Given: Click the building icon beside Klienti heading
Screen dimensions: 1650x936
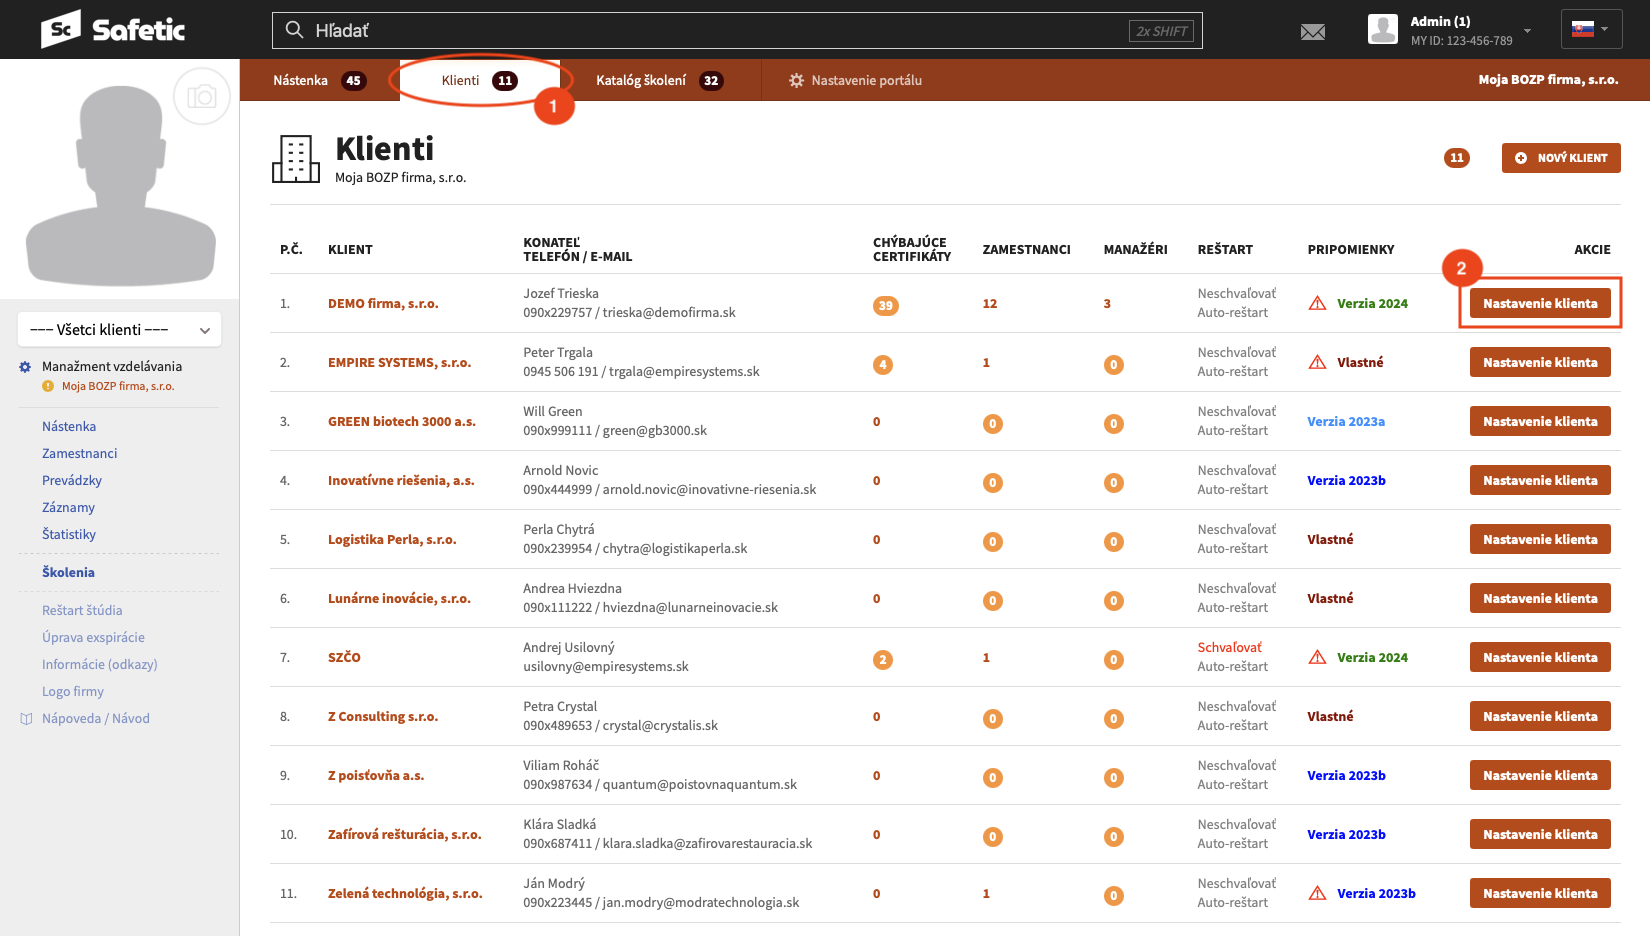Looking at the screenshot, I should pyautogui.click(x=296, y=159).
